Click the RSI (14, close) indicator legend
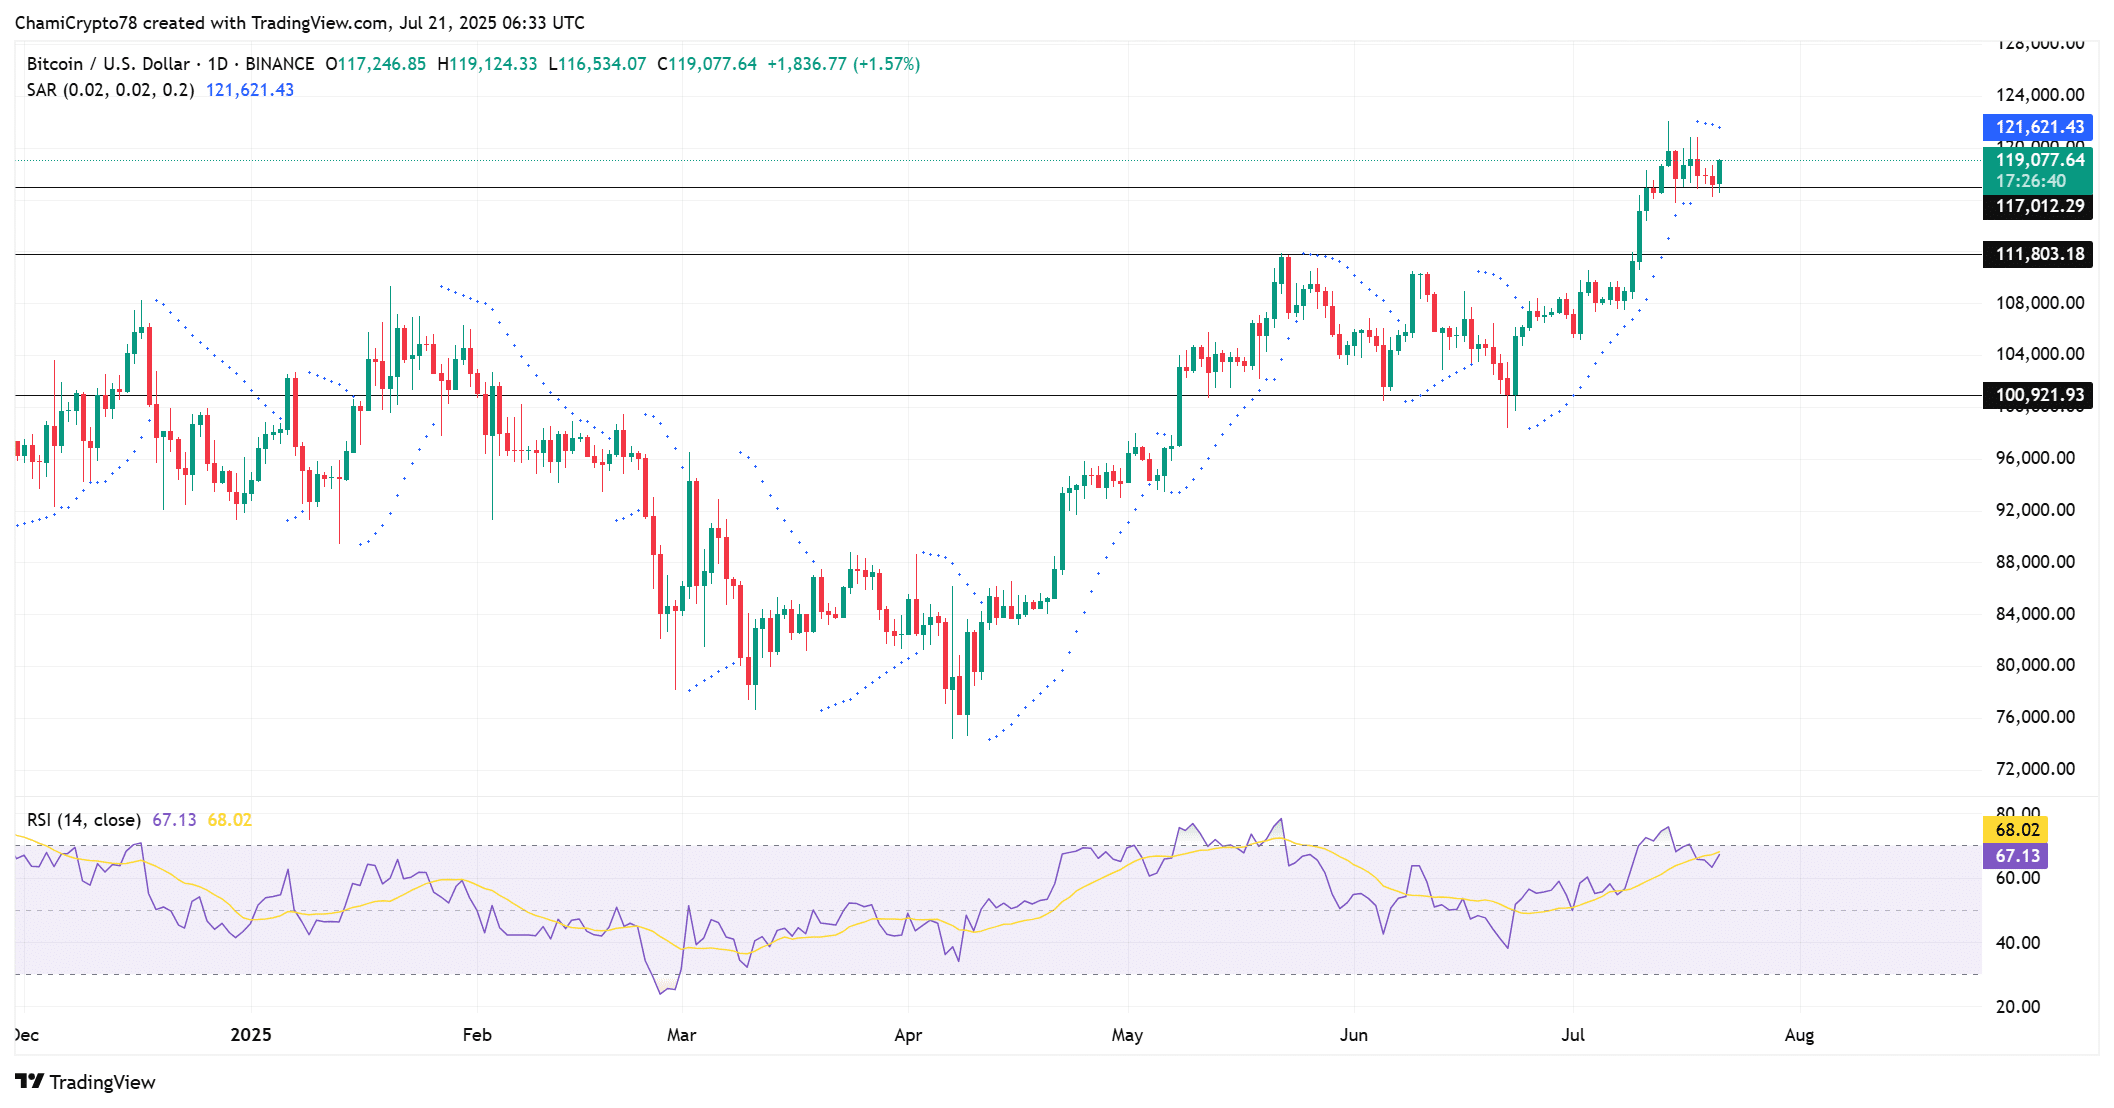The width and height of the screenshot is (2114, 1108). pyautogui.click(x=83, y=820)
